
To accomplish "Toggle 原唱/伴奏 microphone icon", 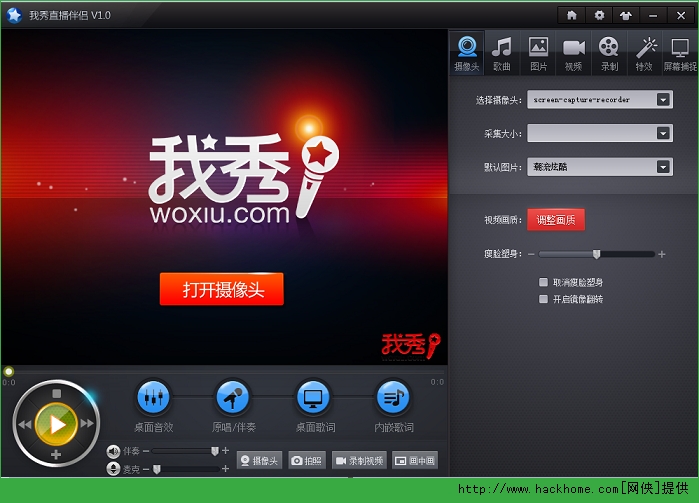I will pos(233,396).
